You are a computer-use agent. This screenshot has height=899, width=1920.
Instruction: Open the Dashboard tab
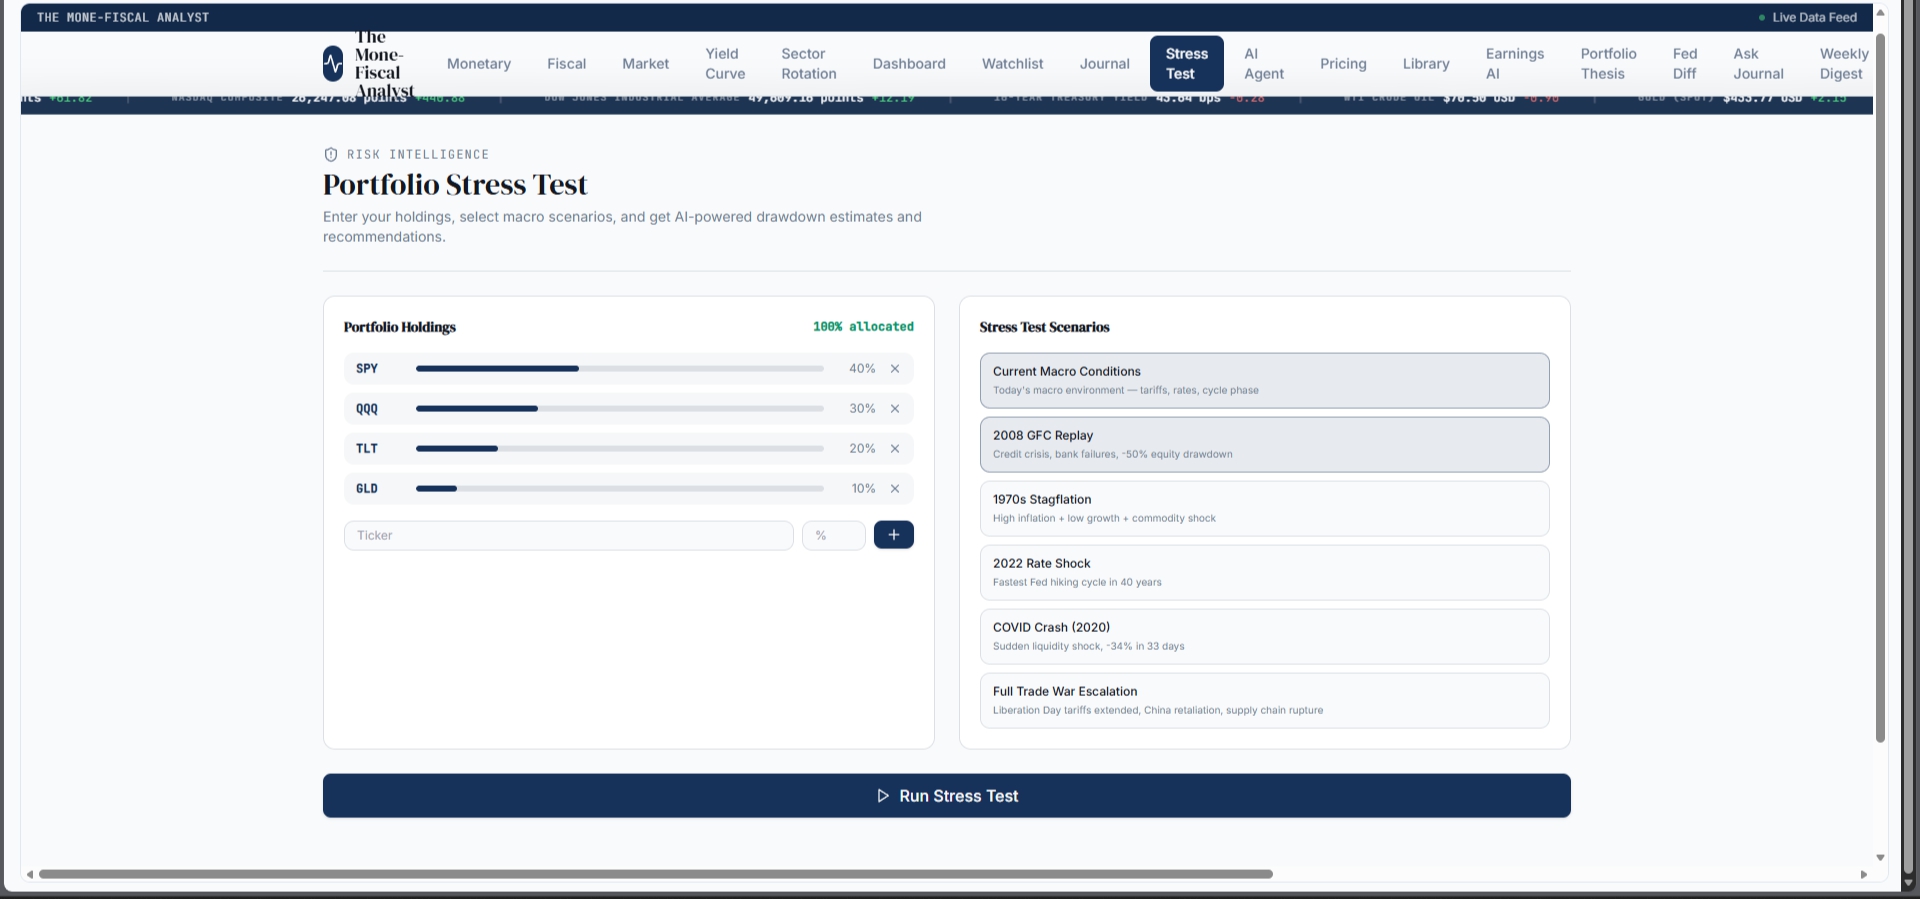pos(909,64)
